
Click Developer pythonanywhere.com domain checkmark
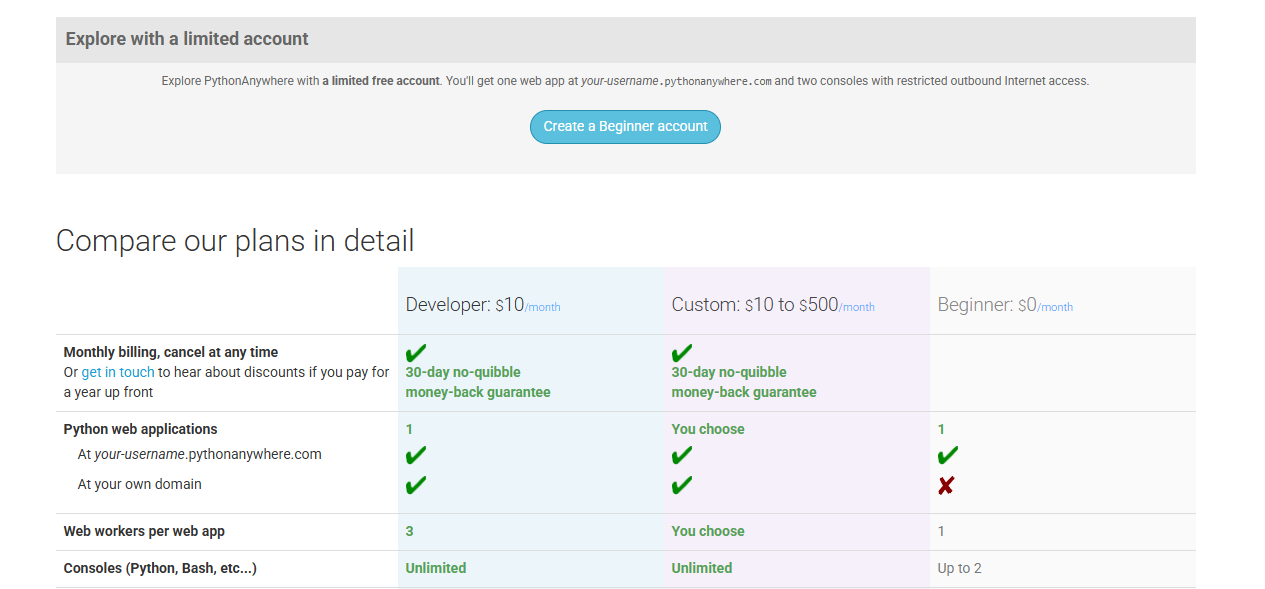pyautogui.click(x=416, y=455)
